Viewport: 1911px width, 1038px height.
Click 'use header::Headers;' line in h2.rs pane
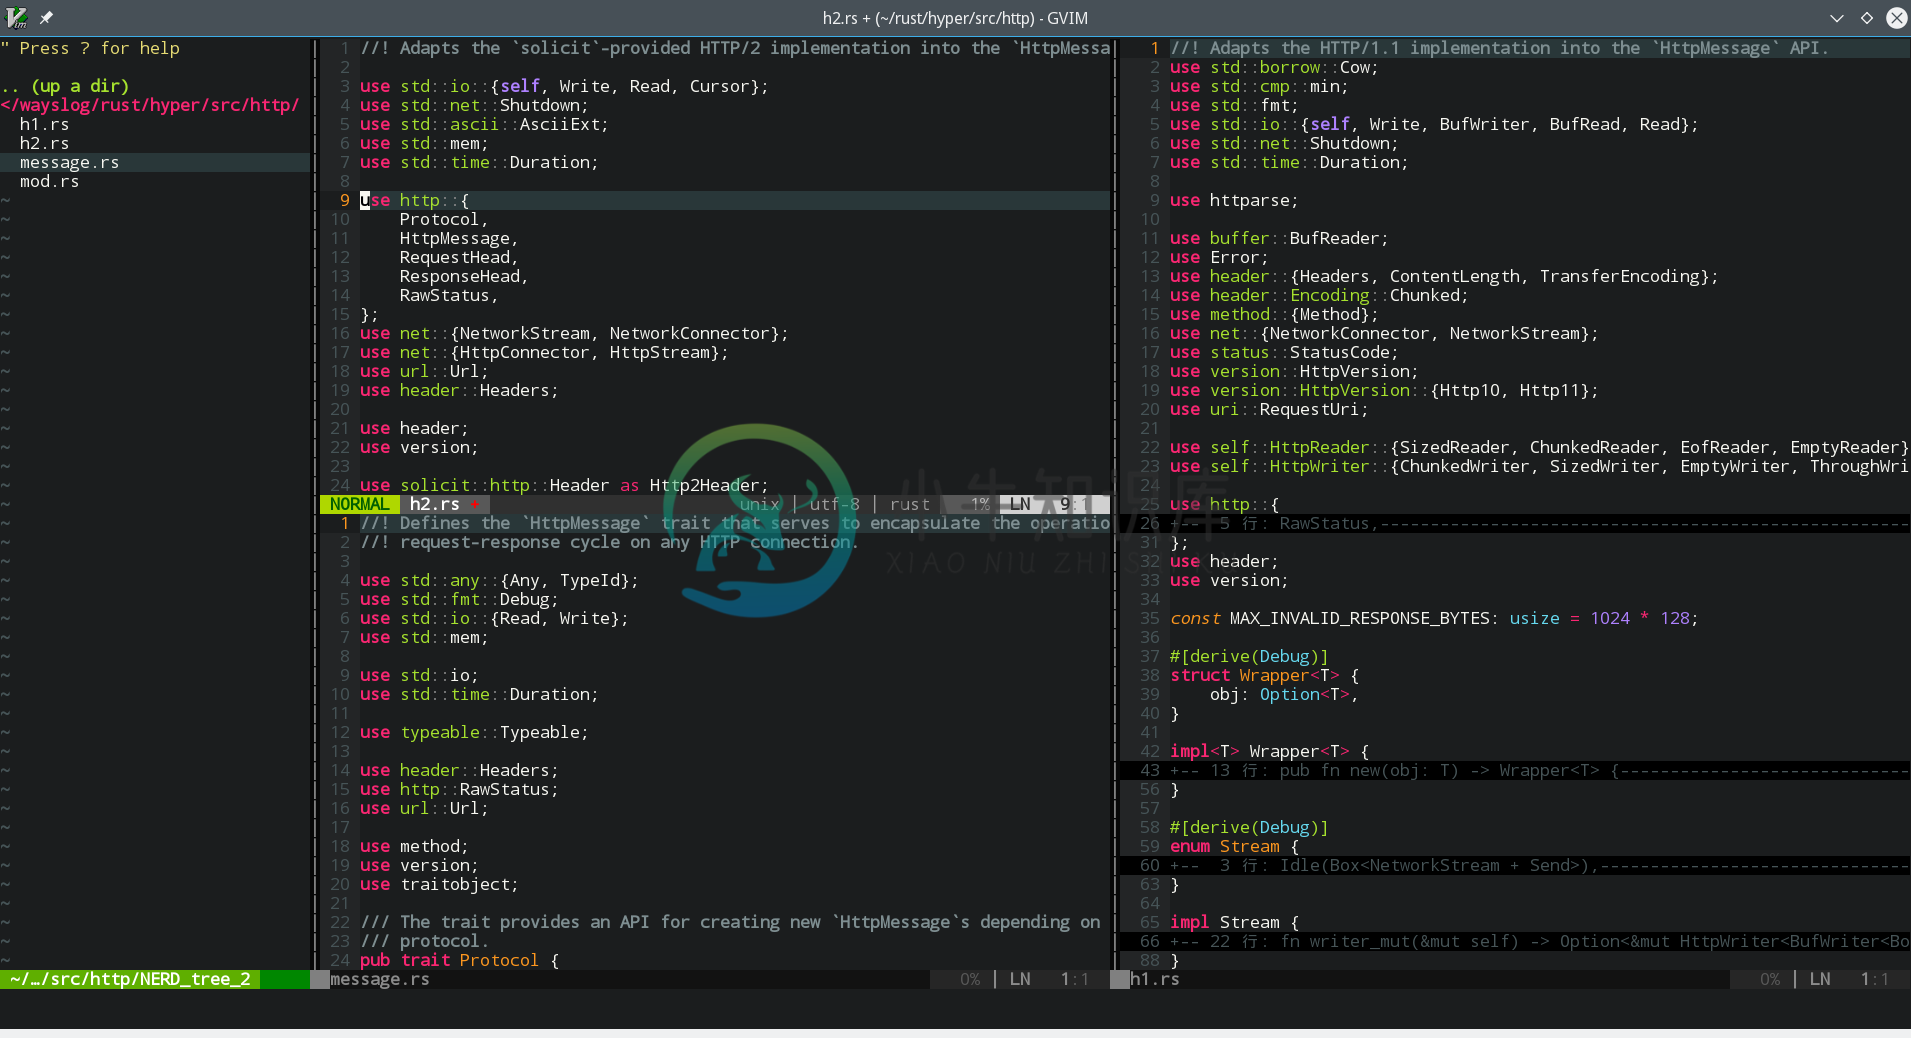[459, 390]
